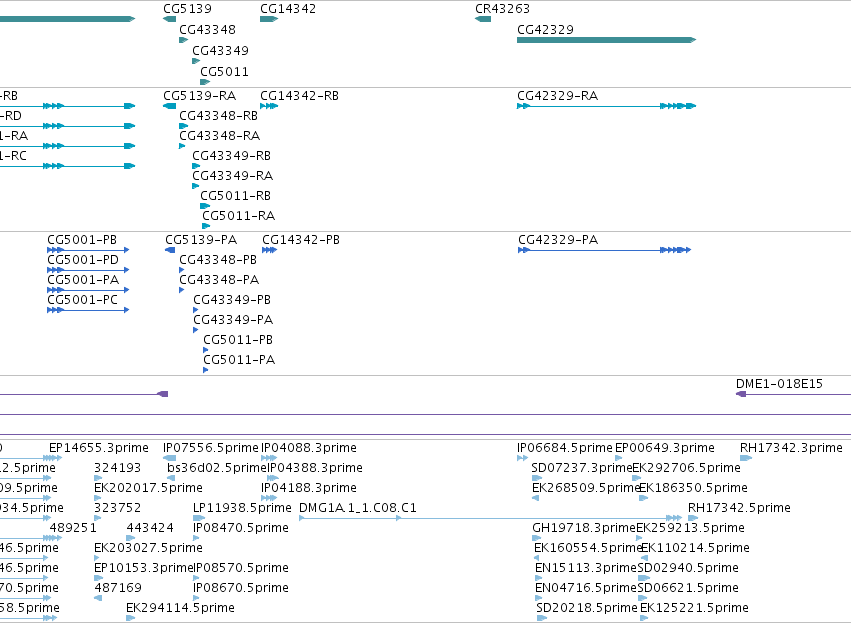
Task: Click EST EK110214.5prime
Action: click(695, 548)
